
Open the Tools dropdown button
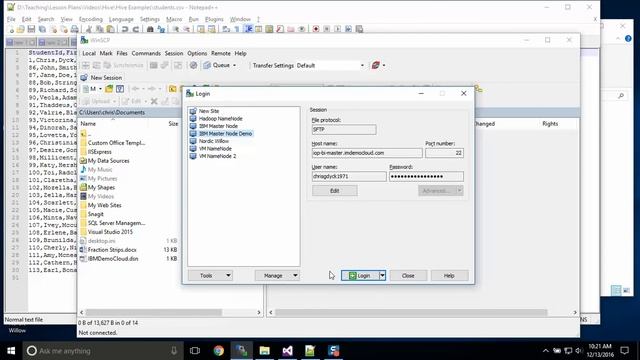[210, 276]
